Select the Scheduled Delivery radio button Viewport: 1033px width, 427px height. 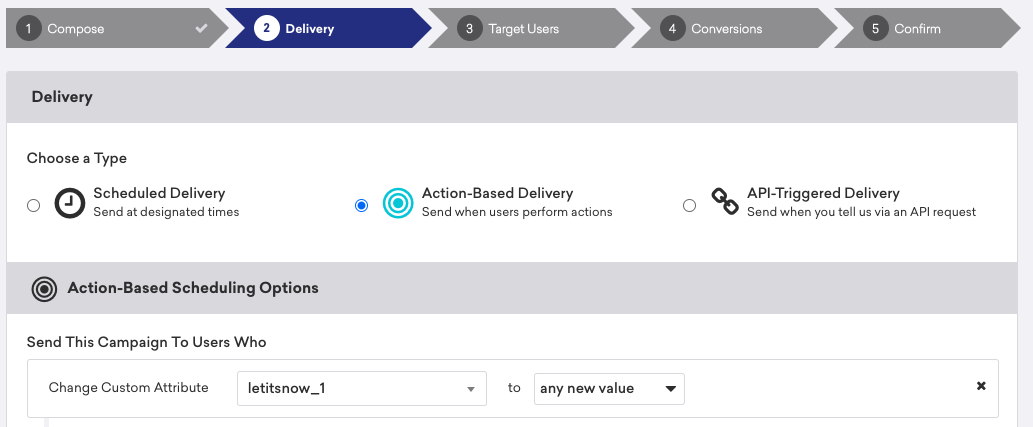[x=34, y=205]
